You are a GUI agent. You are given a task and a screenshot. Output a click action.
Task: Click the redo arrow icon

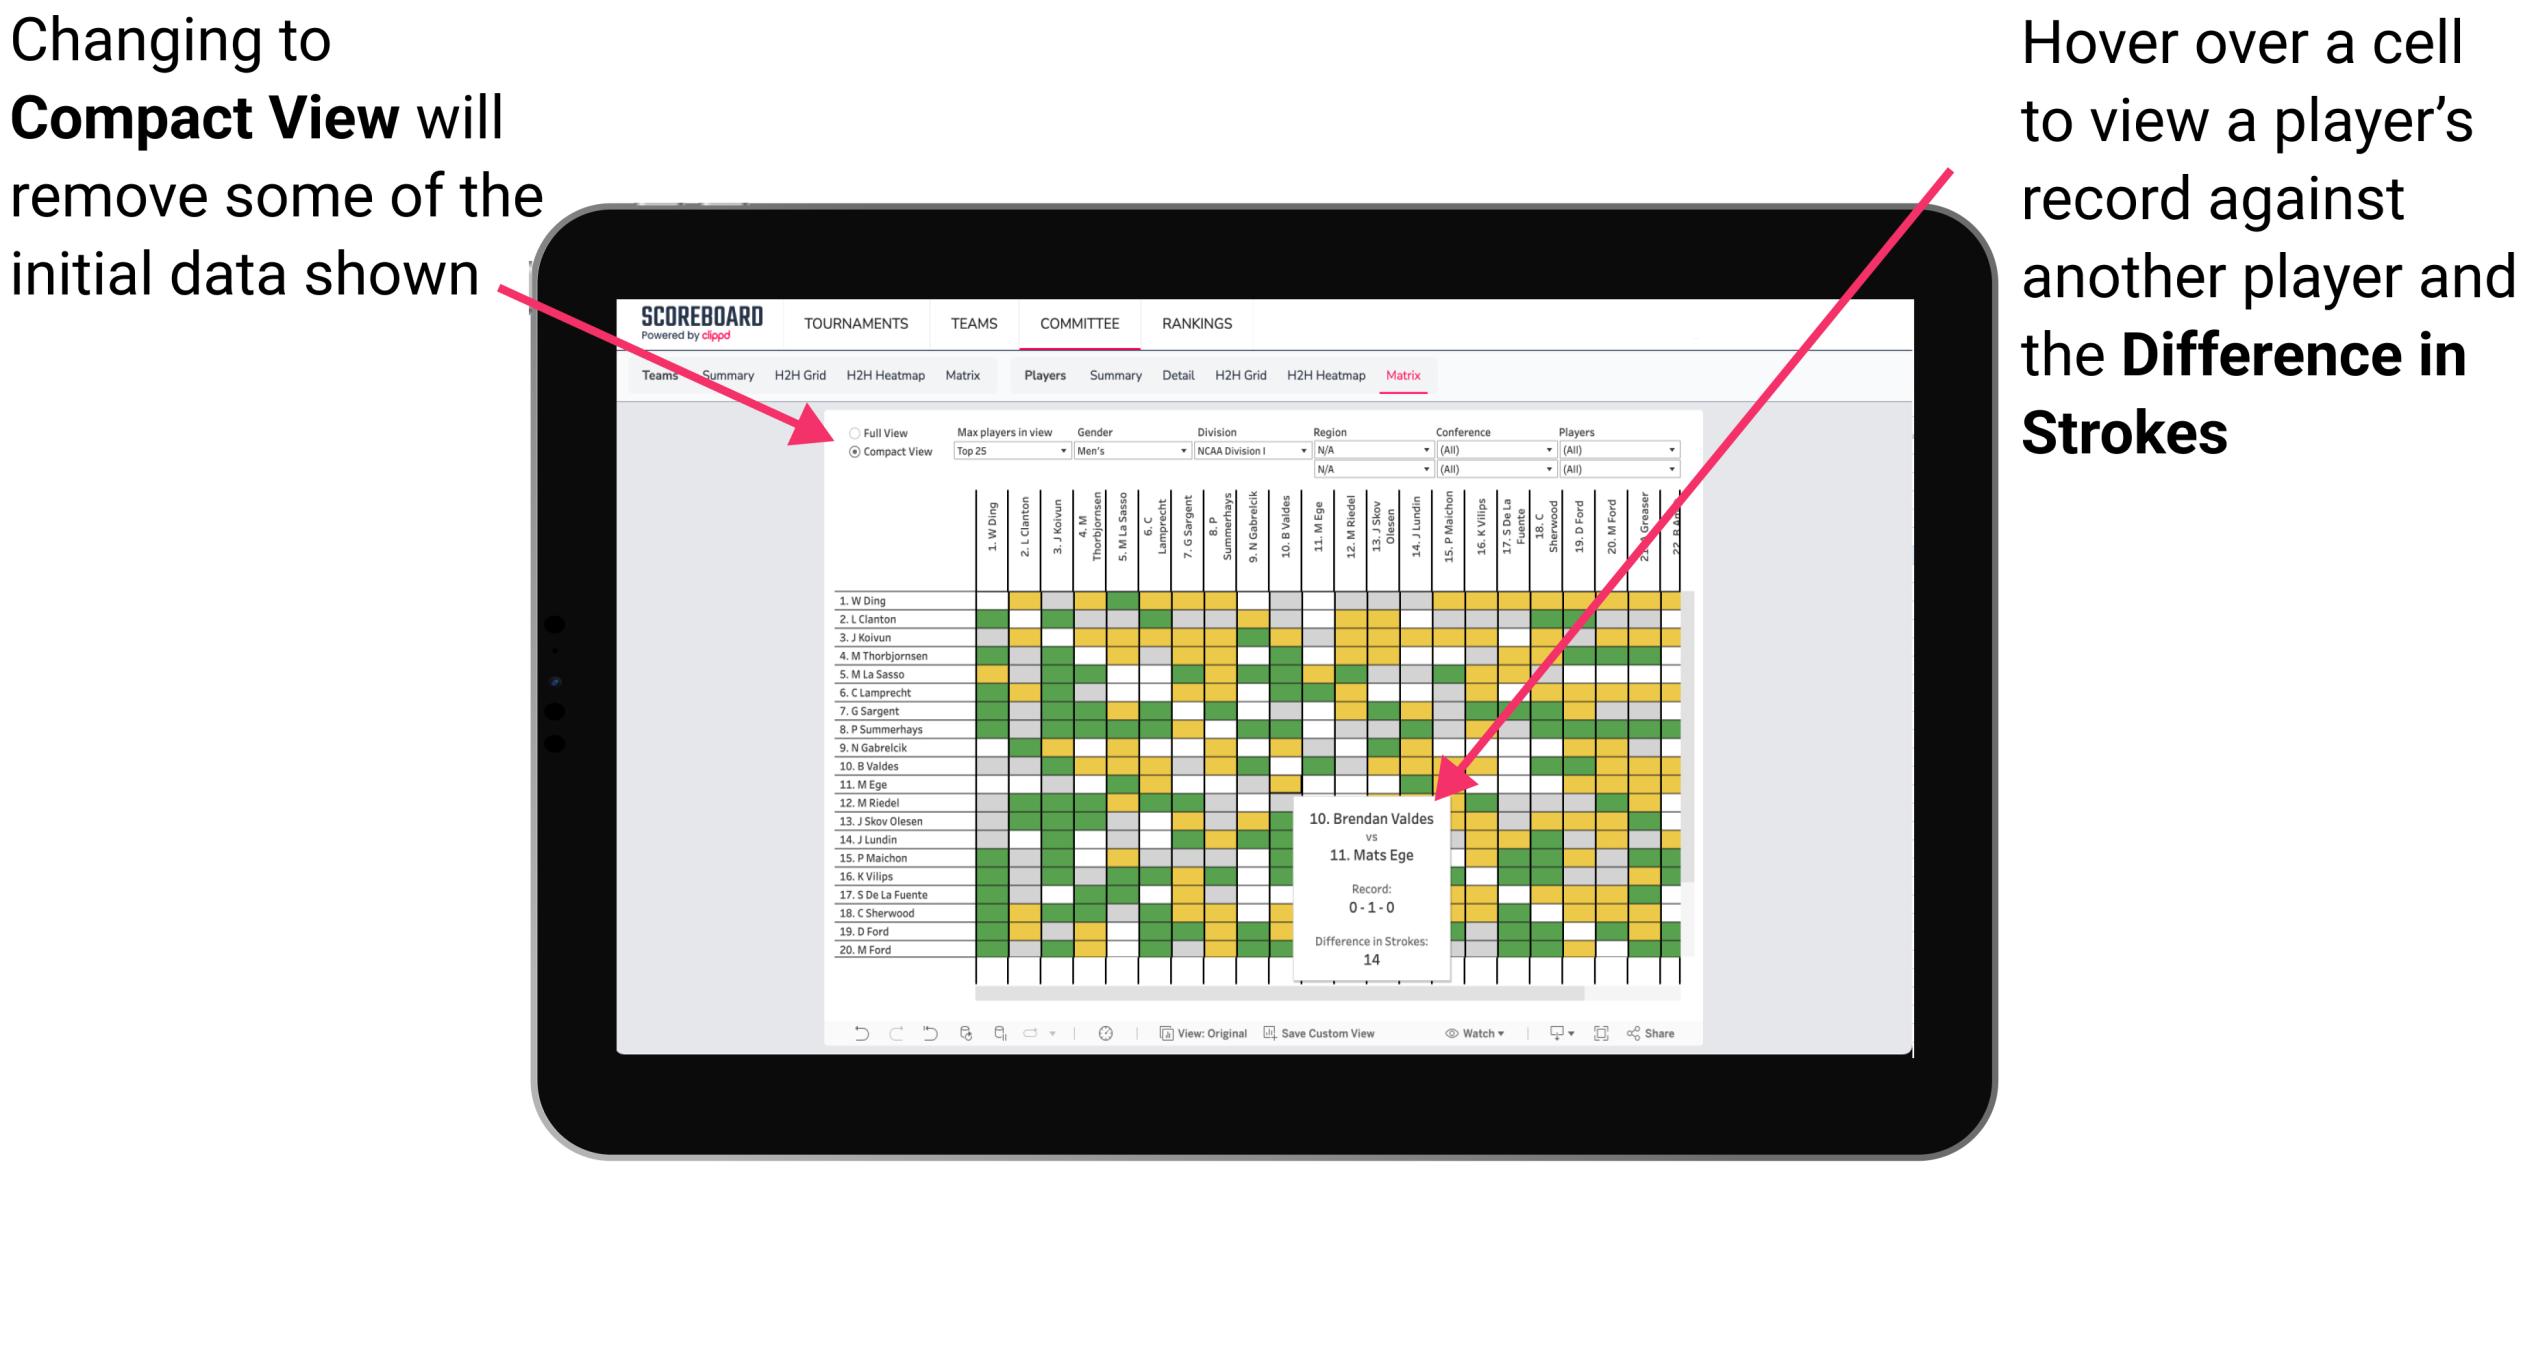(885, 1032)
